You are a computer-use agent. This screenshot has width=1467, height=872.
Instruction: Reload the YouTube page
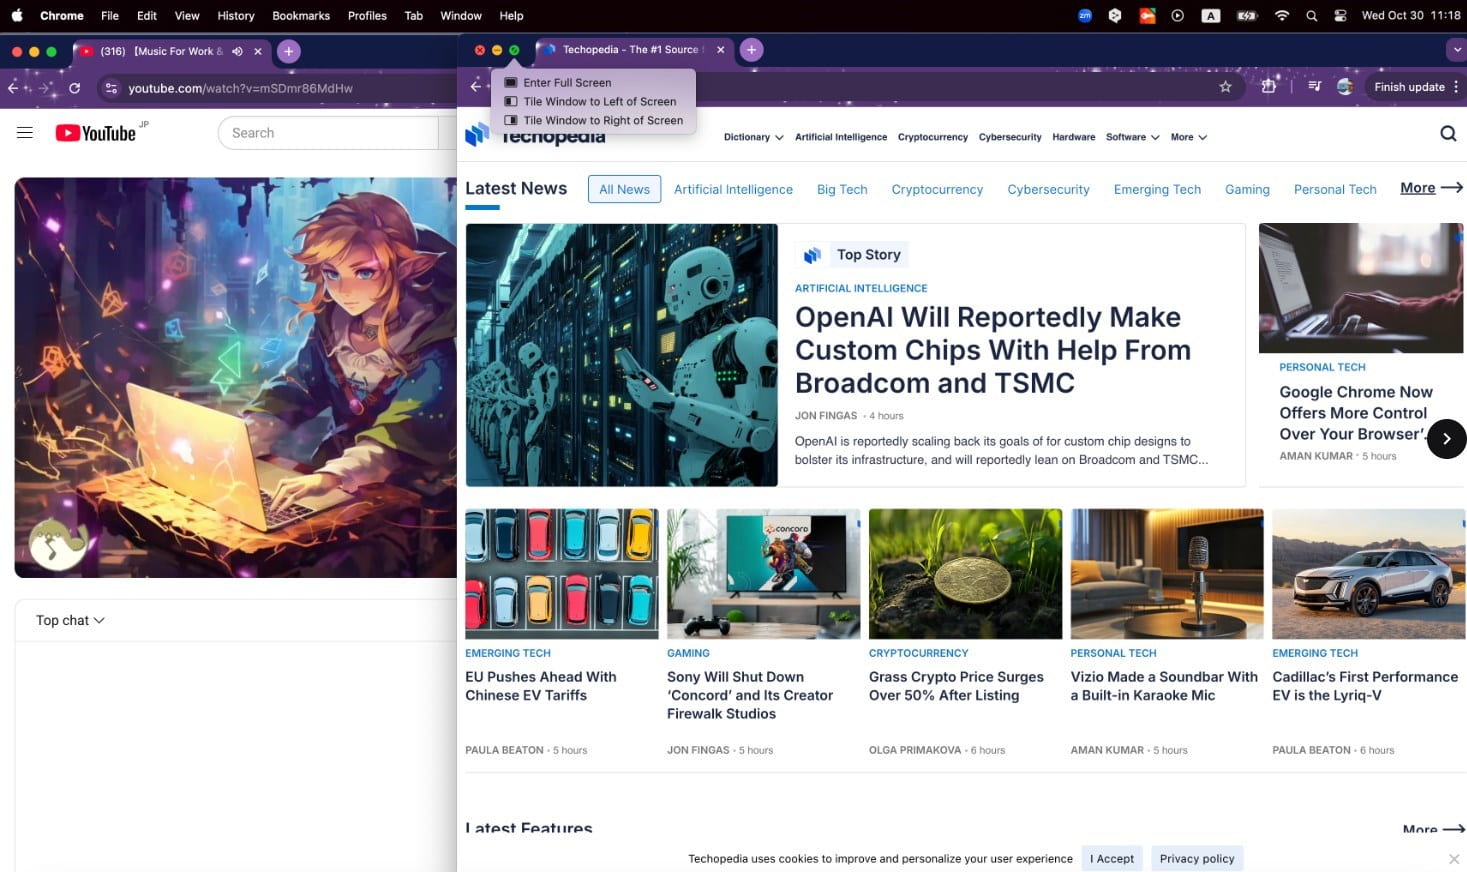pos(74,88)
